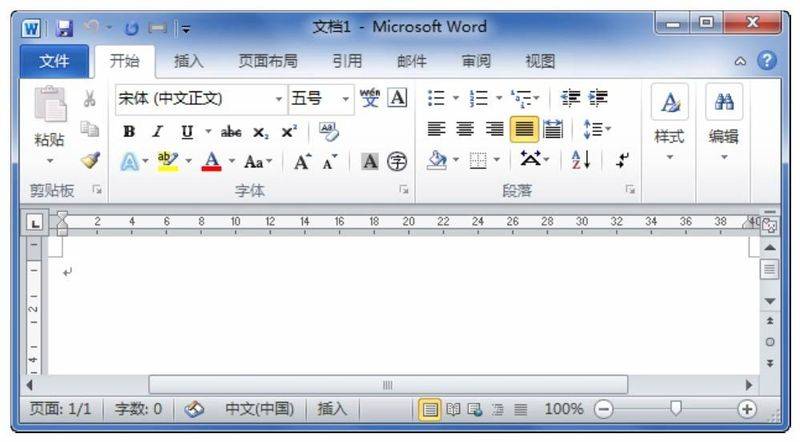The height and width of the screenshot is (442, 800).
Task: Click the Clear Formatting eraser icon
Action: pyautogui.click(x=329, y=132)
